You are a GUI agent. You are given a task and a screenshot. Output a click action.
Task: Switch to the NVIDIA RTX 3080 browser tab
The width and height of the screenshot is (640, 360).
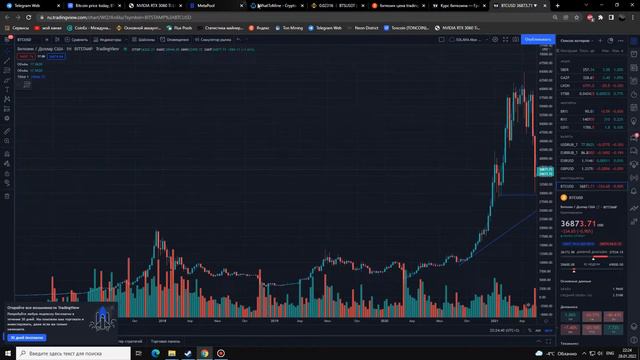(155, 6)
